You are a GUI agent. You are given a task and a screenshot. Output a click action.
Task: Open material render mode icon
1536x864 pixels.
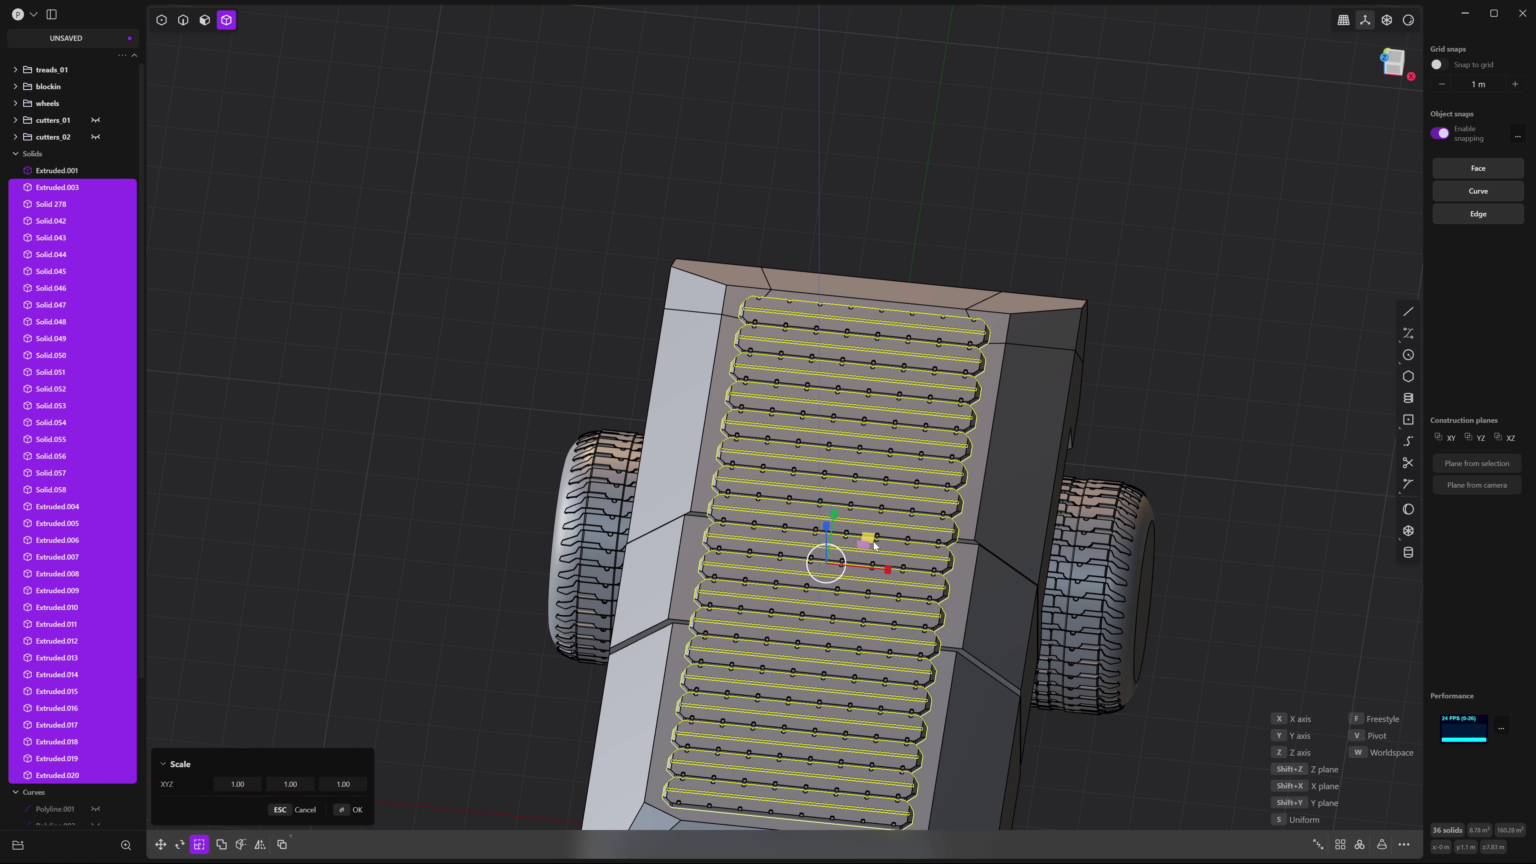[1409, 20]
